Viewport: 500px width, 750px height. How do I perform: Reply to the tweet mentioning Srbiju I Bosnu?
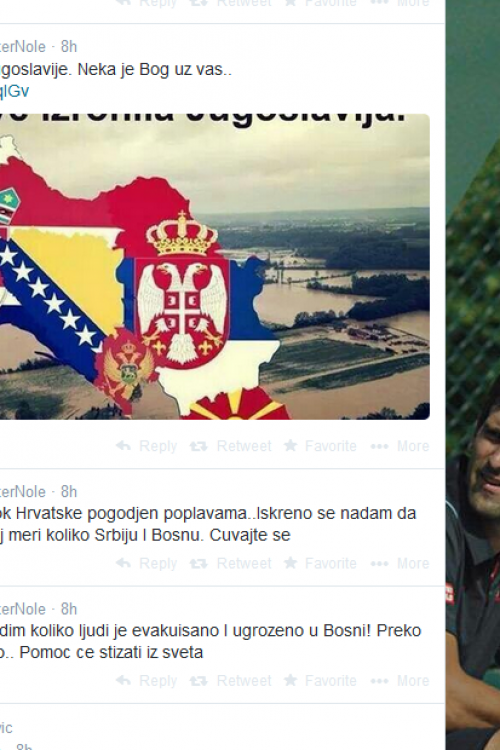click(146, 563)
